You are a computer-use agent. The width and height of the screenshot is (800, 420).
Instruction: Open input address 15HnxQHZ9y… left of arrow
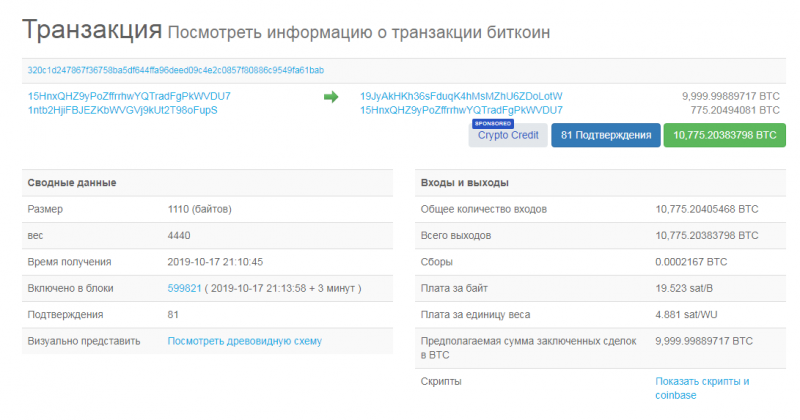click(x=129, y=96)
